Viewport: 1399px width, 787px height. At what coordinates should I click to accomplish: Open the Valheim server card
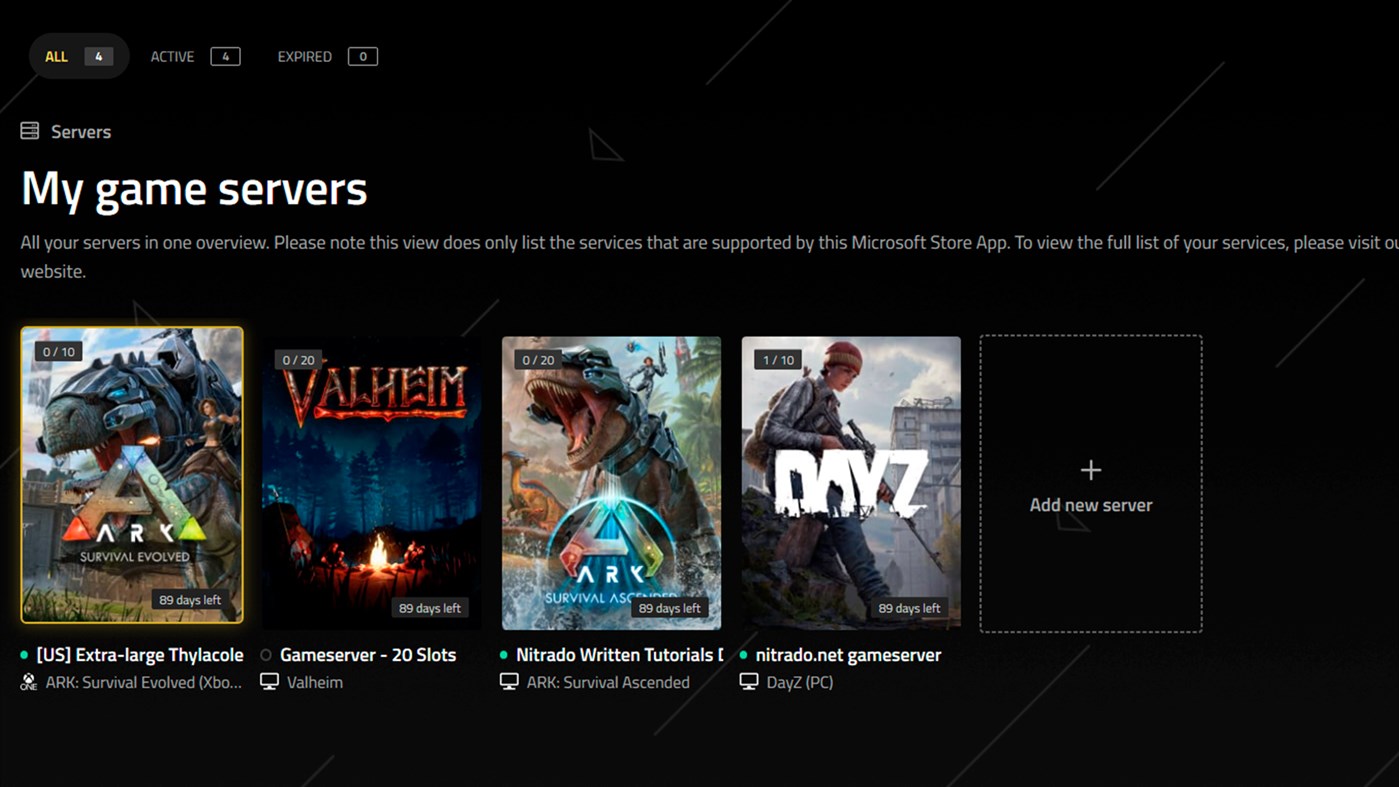(x=371, y=483)
